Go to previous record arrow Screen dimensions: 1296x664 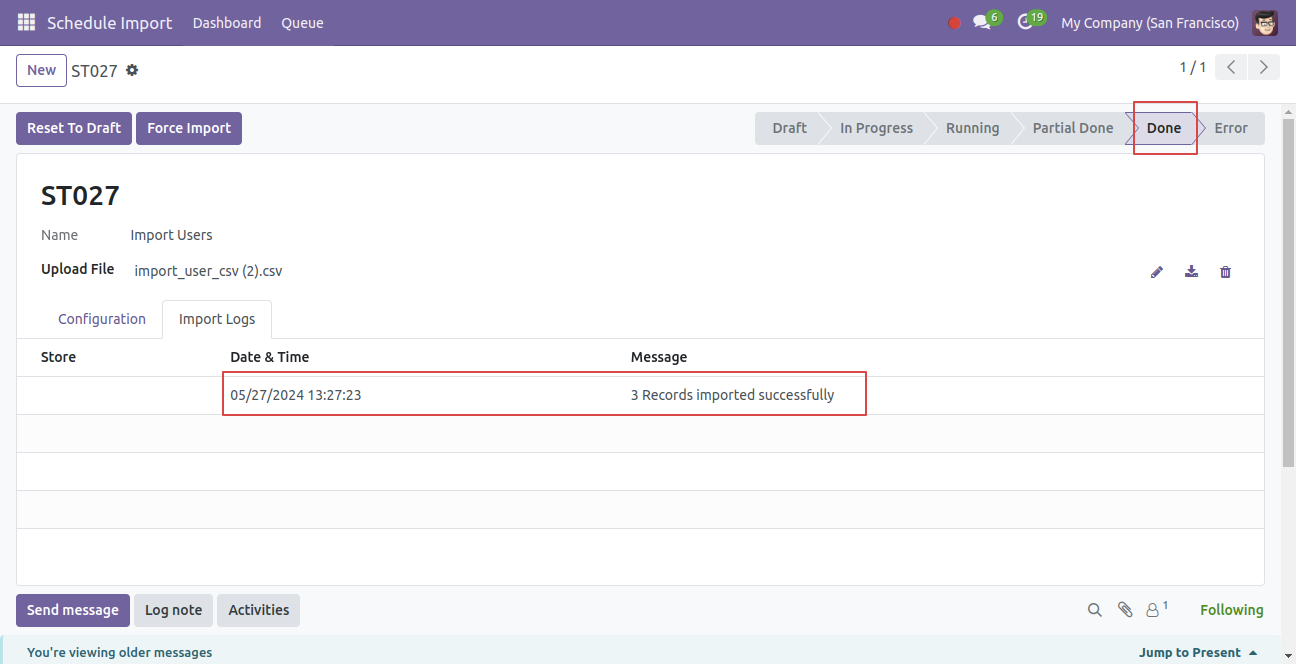coord(1231,67)
